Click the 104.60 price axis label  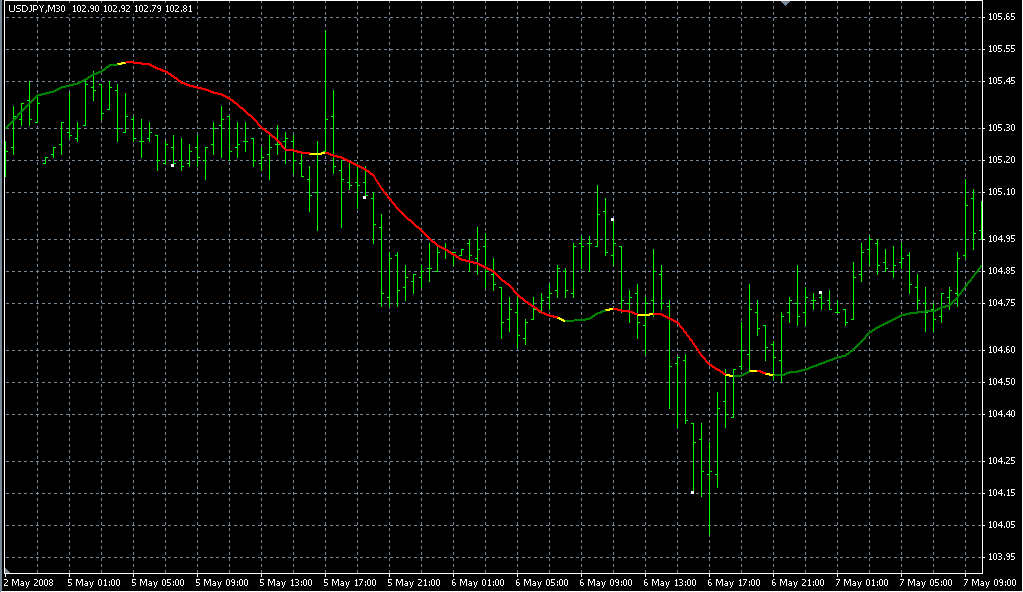click(1001, 350)
